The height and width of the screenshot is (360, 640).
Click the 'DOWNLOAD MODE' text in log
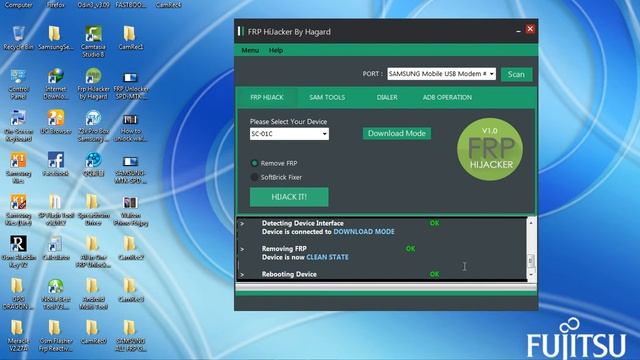point(364,232)
